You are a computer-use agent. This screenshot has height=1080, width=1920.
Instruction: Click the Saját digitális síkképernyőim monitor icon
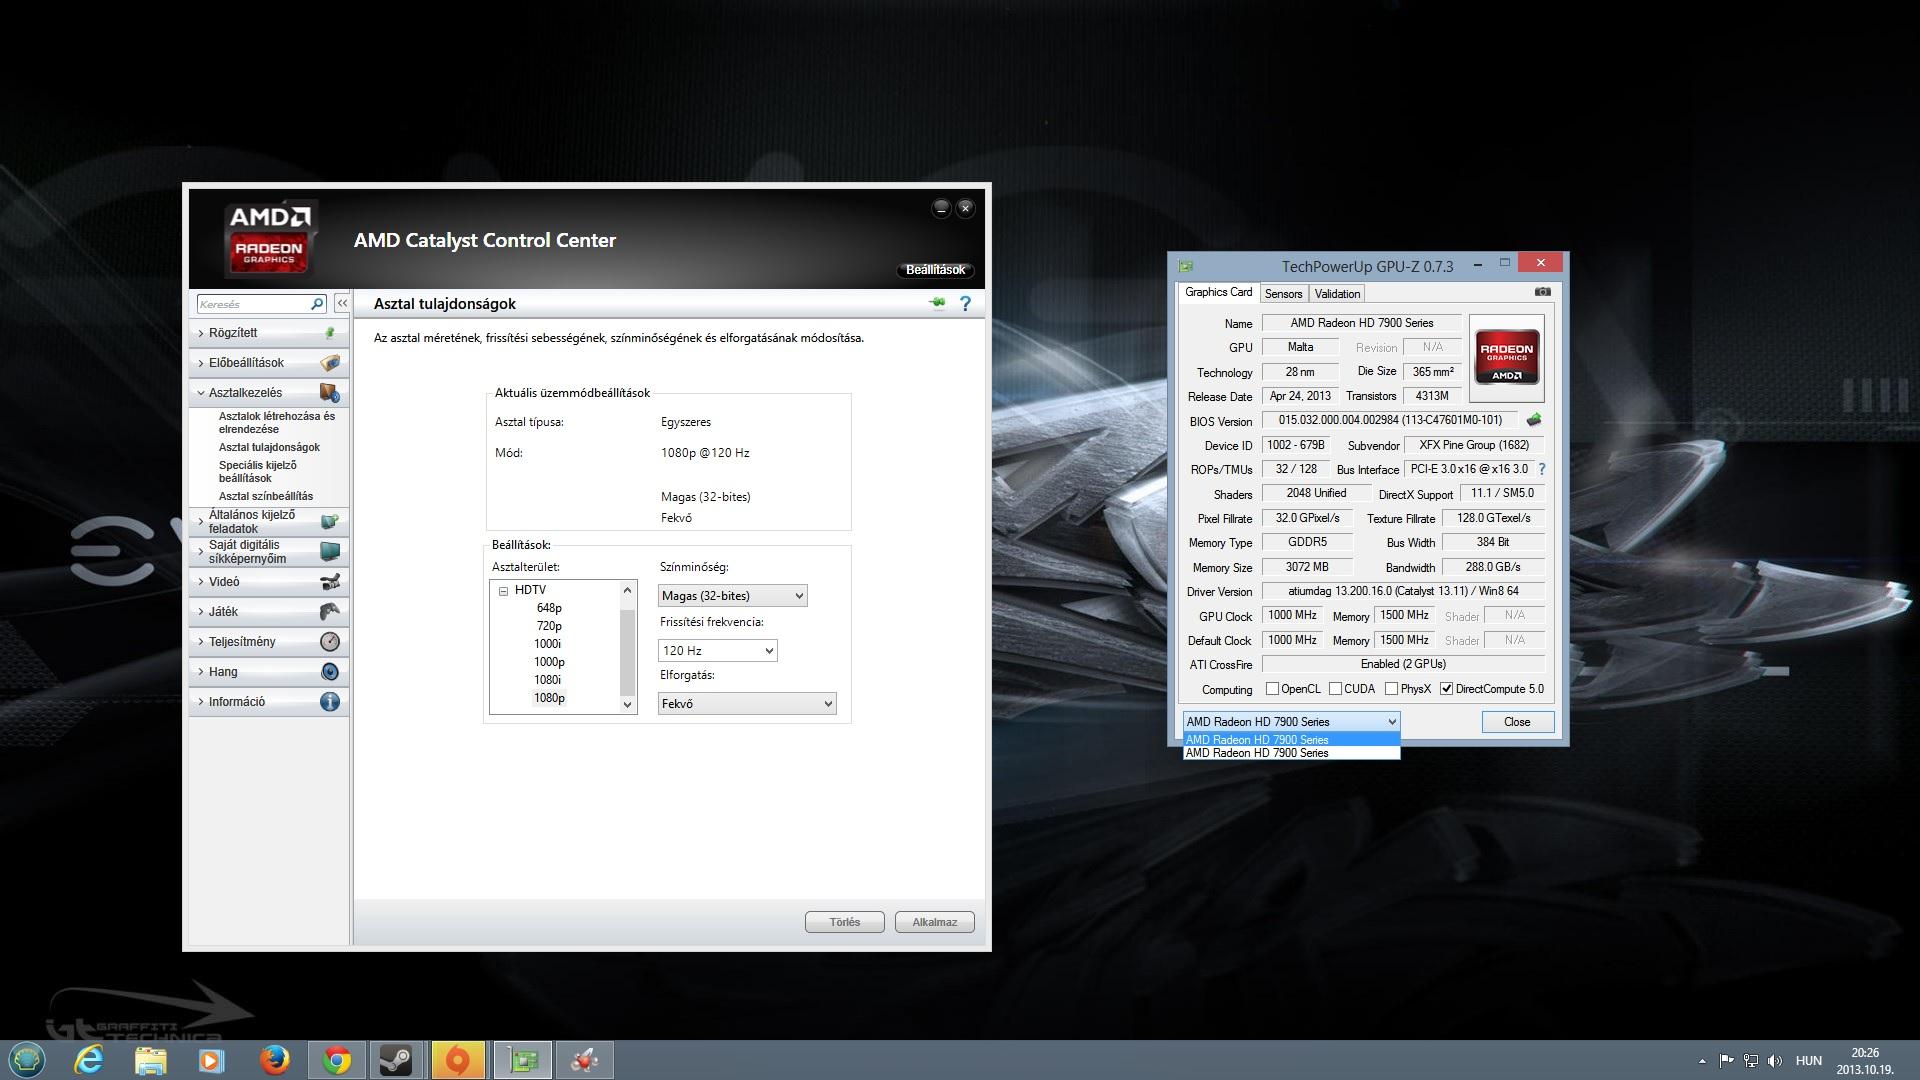[330, 551]
